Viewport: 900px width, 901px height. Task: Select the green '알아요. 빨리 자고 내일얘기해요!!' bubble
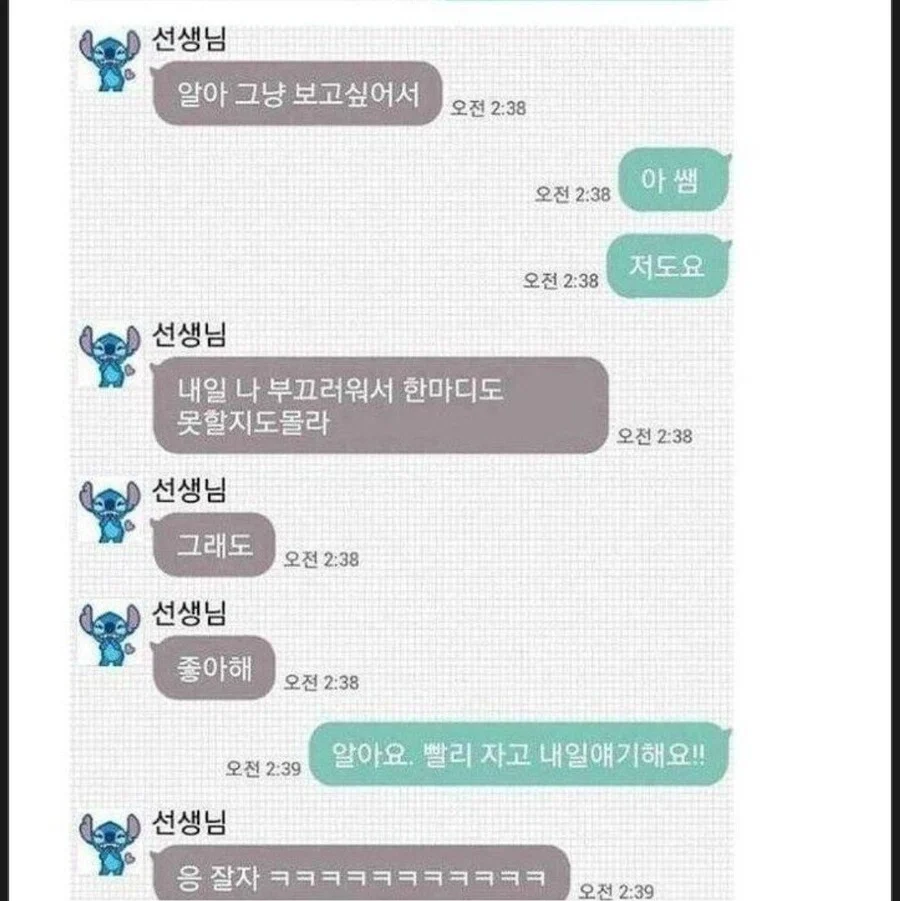pyautogui.click(x=519, y=754)
